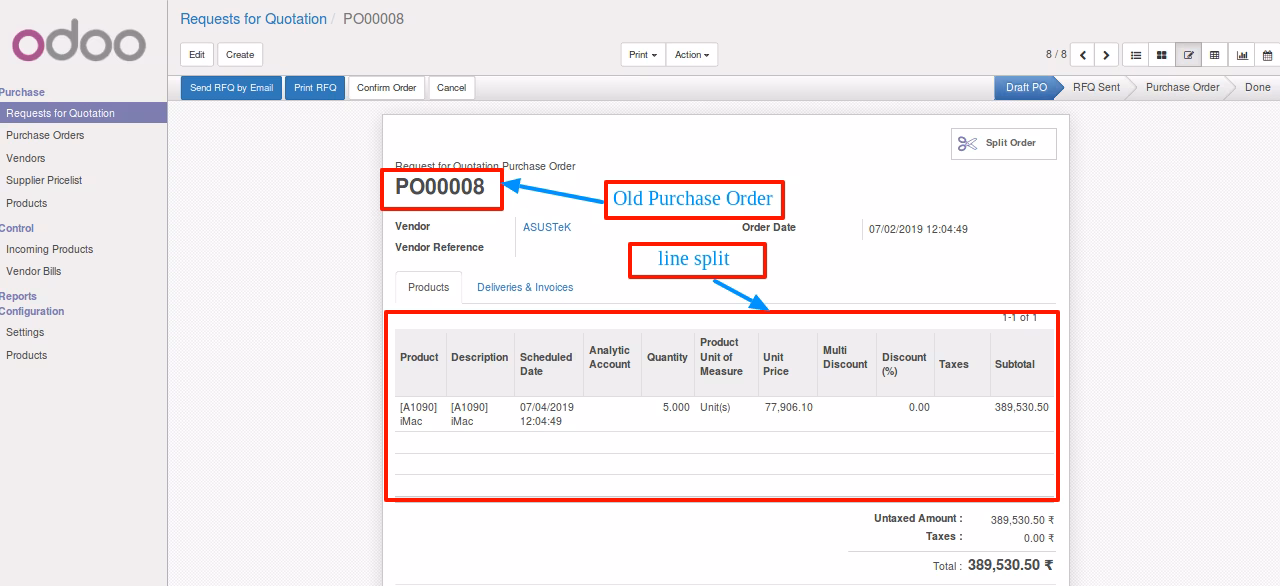Click the RFQ Sent status stage

tap(1096, 87)
